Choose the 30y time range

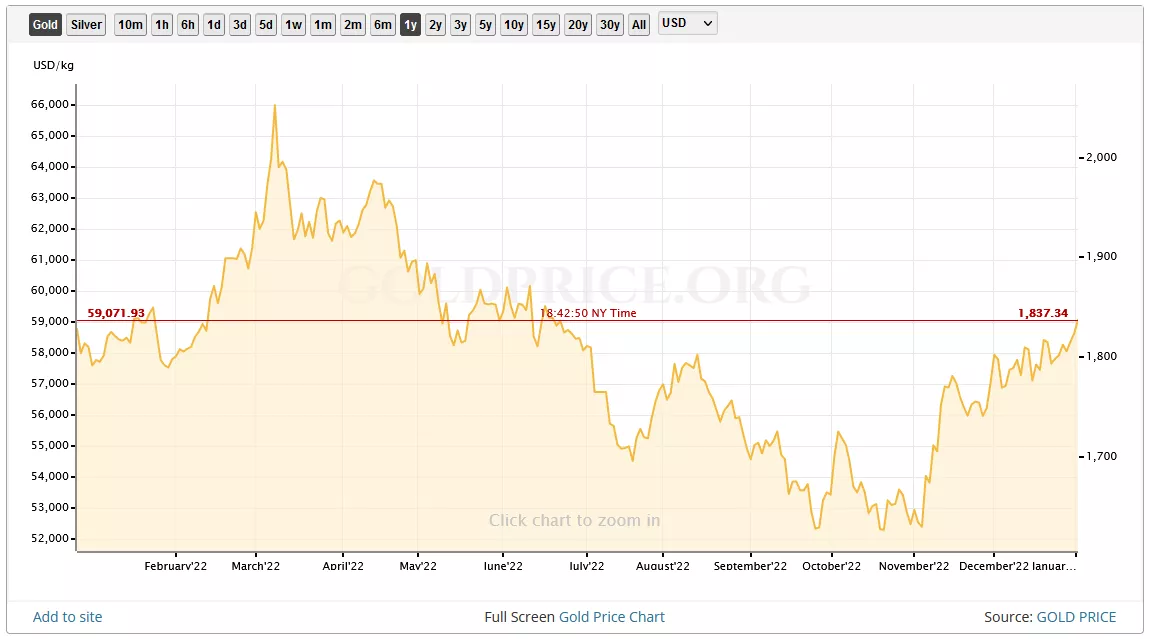(x=610, y=25)
